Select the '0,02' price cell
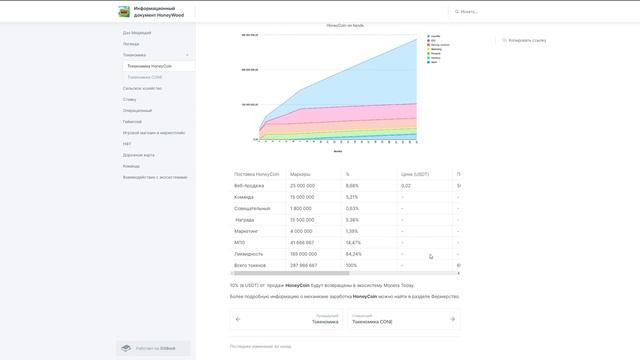Screen dimensions: 640x360 406,186
